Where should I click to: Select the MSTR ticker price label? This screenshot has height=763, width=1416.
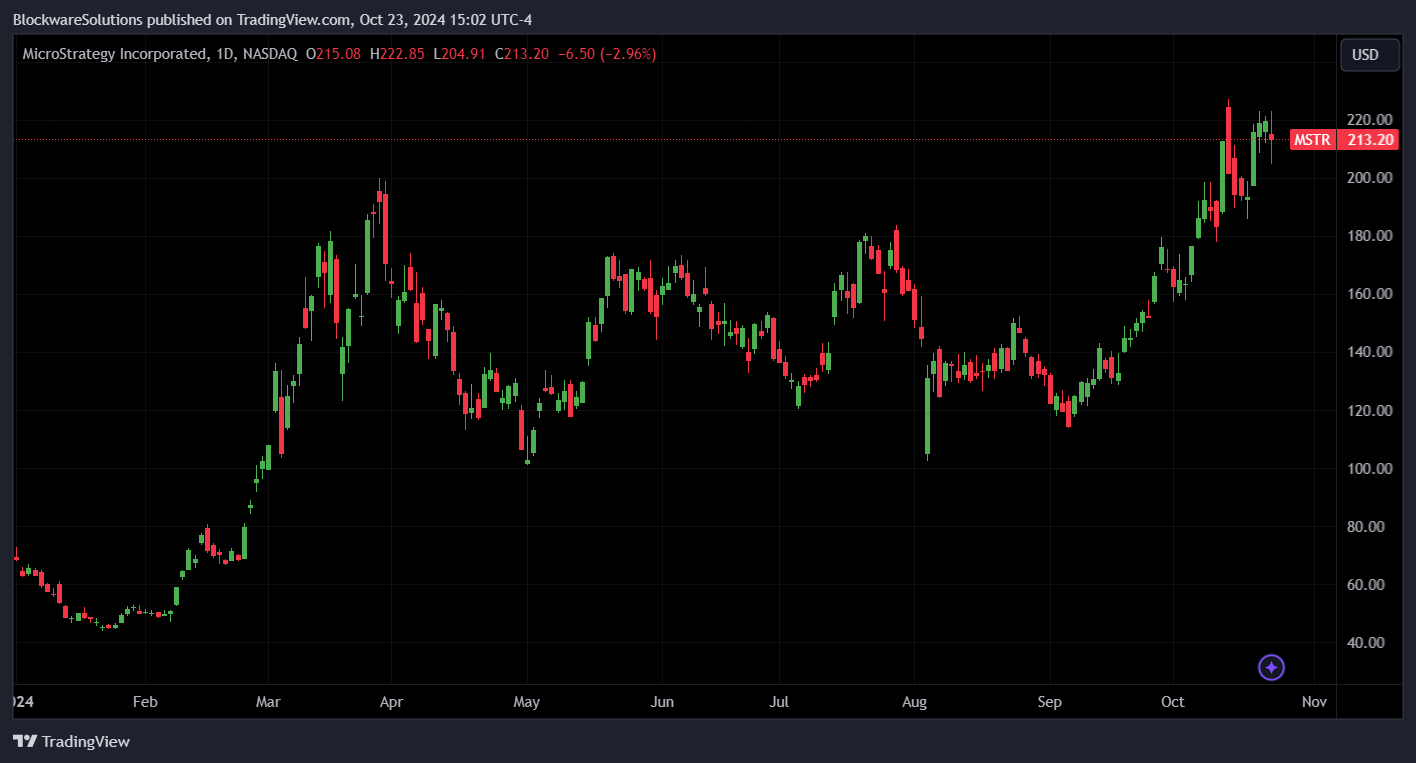point(1311,140)
